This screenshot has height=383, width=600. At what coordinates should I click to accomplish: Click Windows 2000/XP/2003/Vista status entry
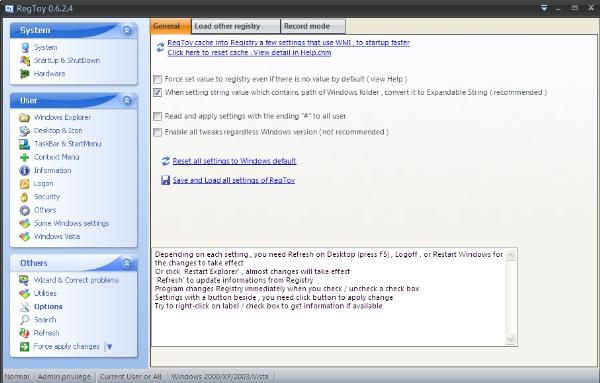coord(220,376)
